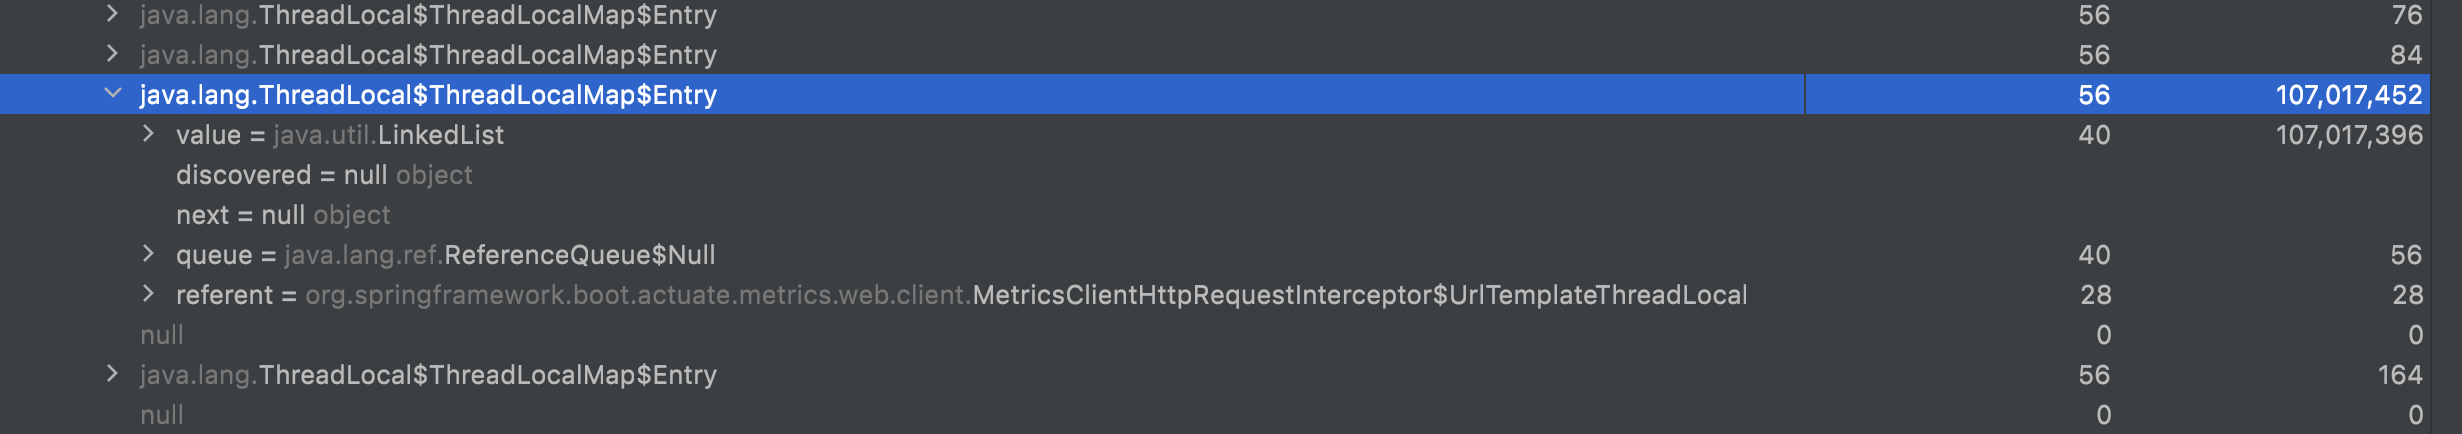The image size is (2462, 434).
Task: Select the discovered = null object row
Action: [324, 175]
